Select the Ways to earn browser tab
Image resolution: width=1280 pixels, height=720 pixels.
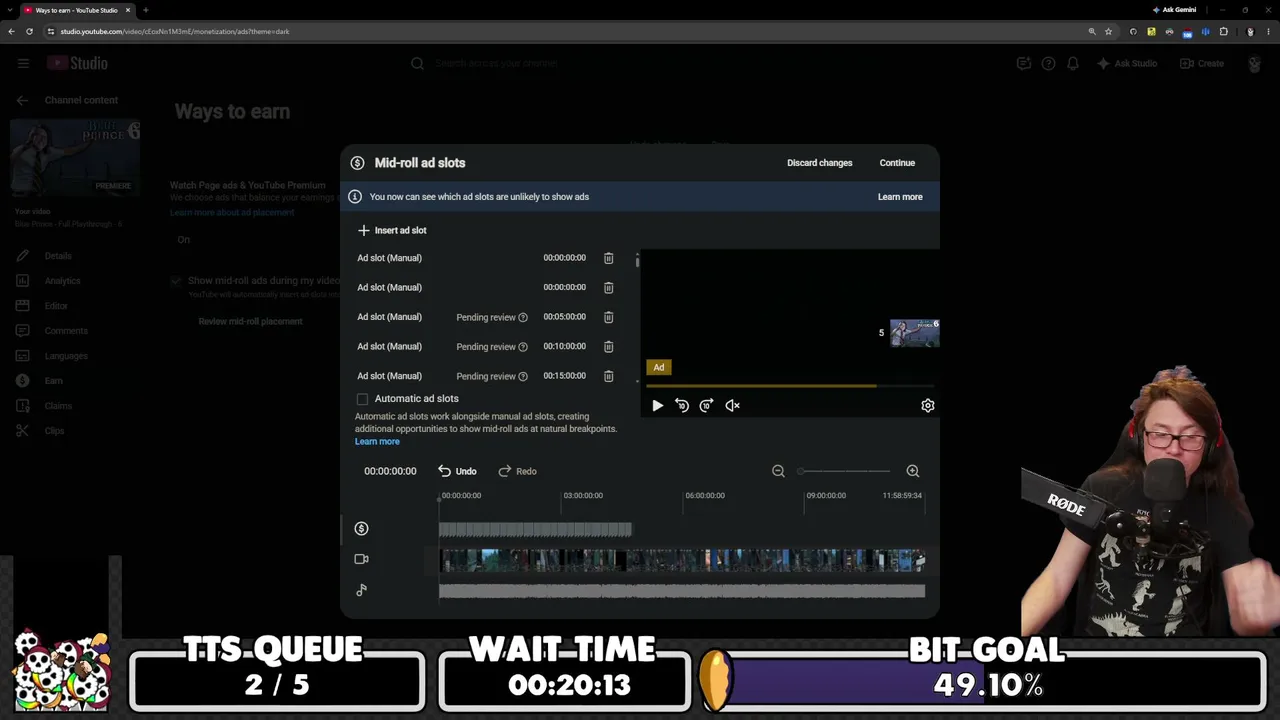(x=78, y=10)
